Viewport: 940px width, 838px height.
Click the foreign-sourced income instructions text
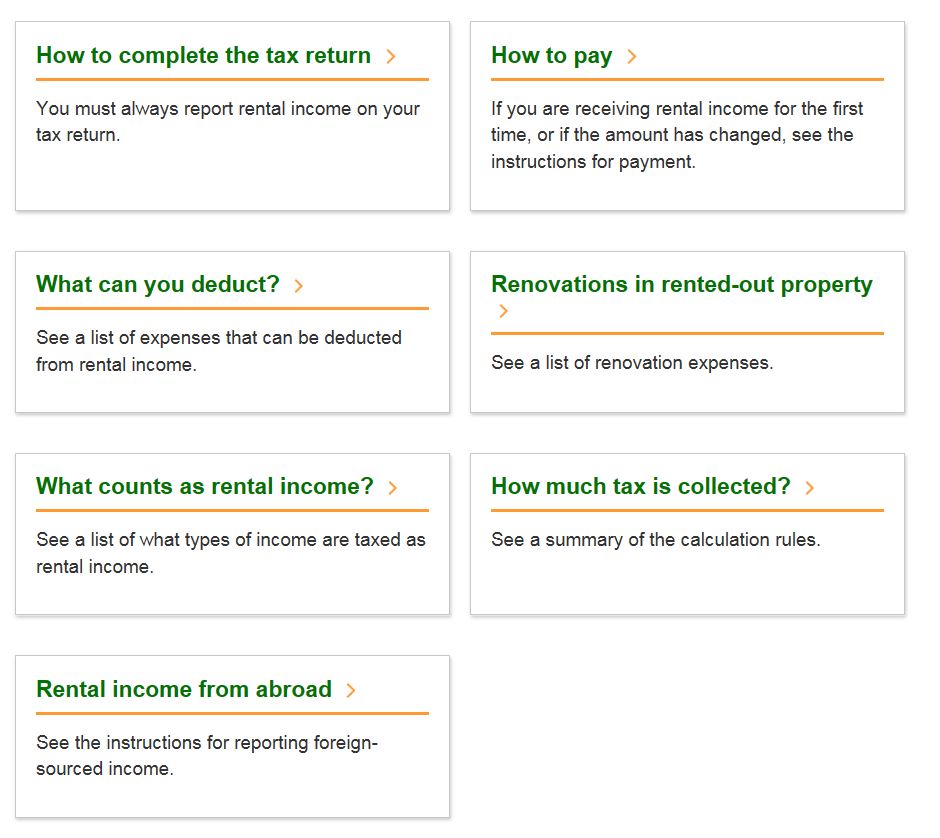point(206,756)
